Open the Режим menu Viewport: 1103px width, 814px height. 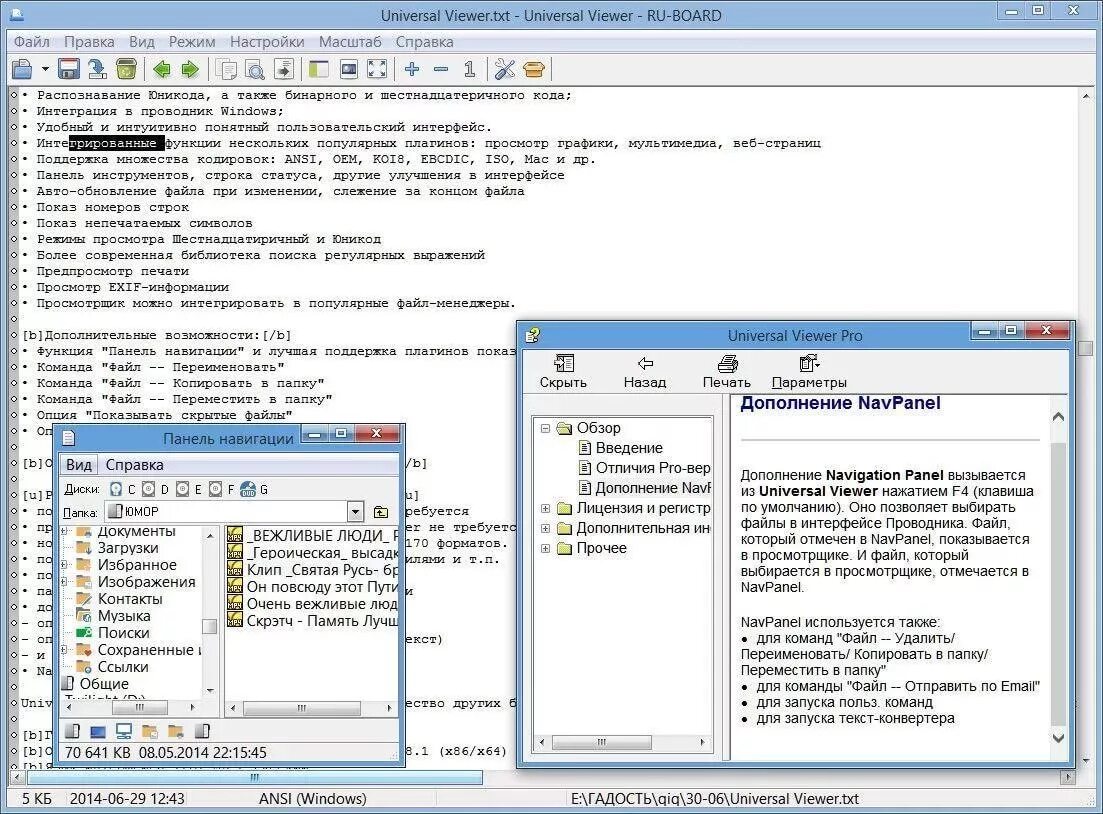pos(192,42)
